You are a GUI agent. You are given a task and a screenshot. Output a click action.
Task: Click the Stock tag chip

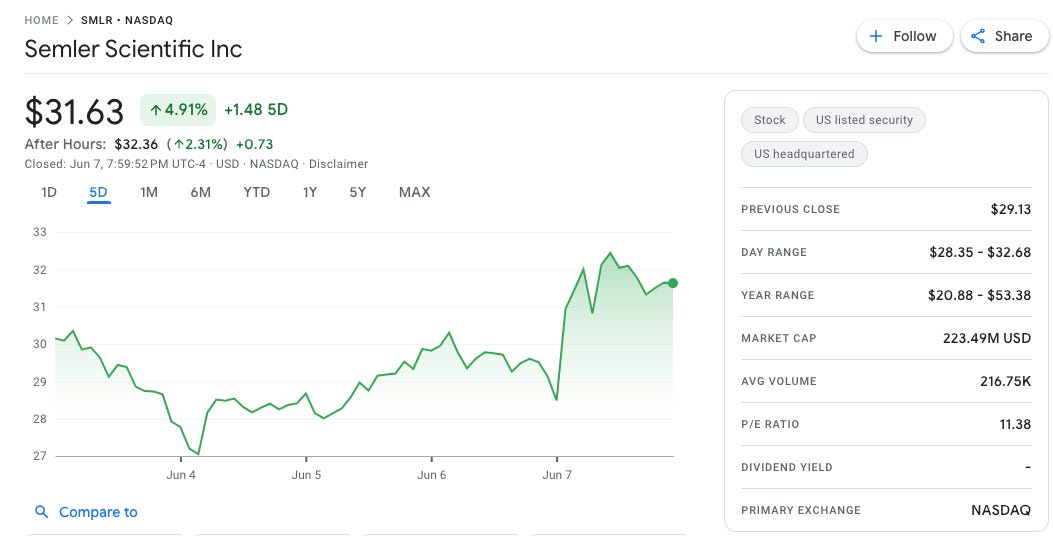[770, 120]
